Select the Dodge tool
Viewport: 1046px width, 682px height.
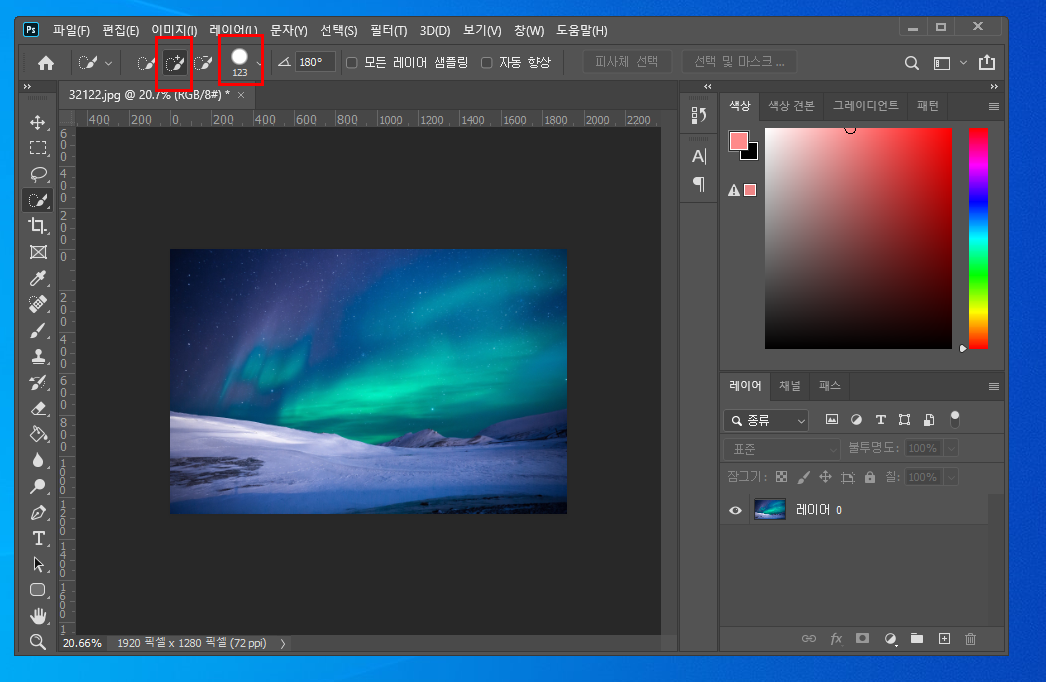click(38, 486)
